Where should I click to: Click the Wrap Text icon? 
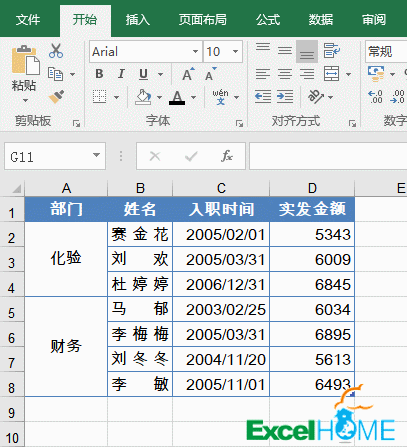coord(331,51)
